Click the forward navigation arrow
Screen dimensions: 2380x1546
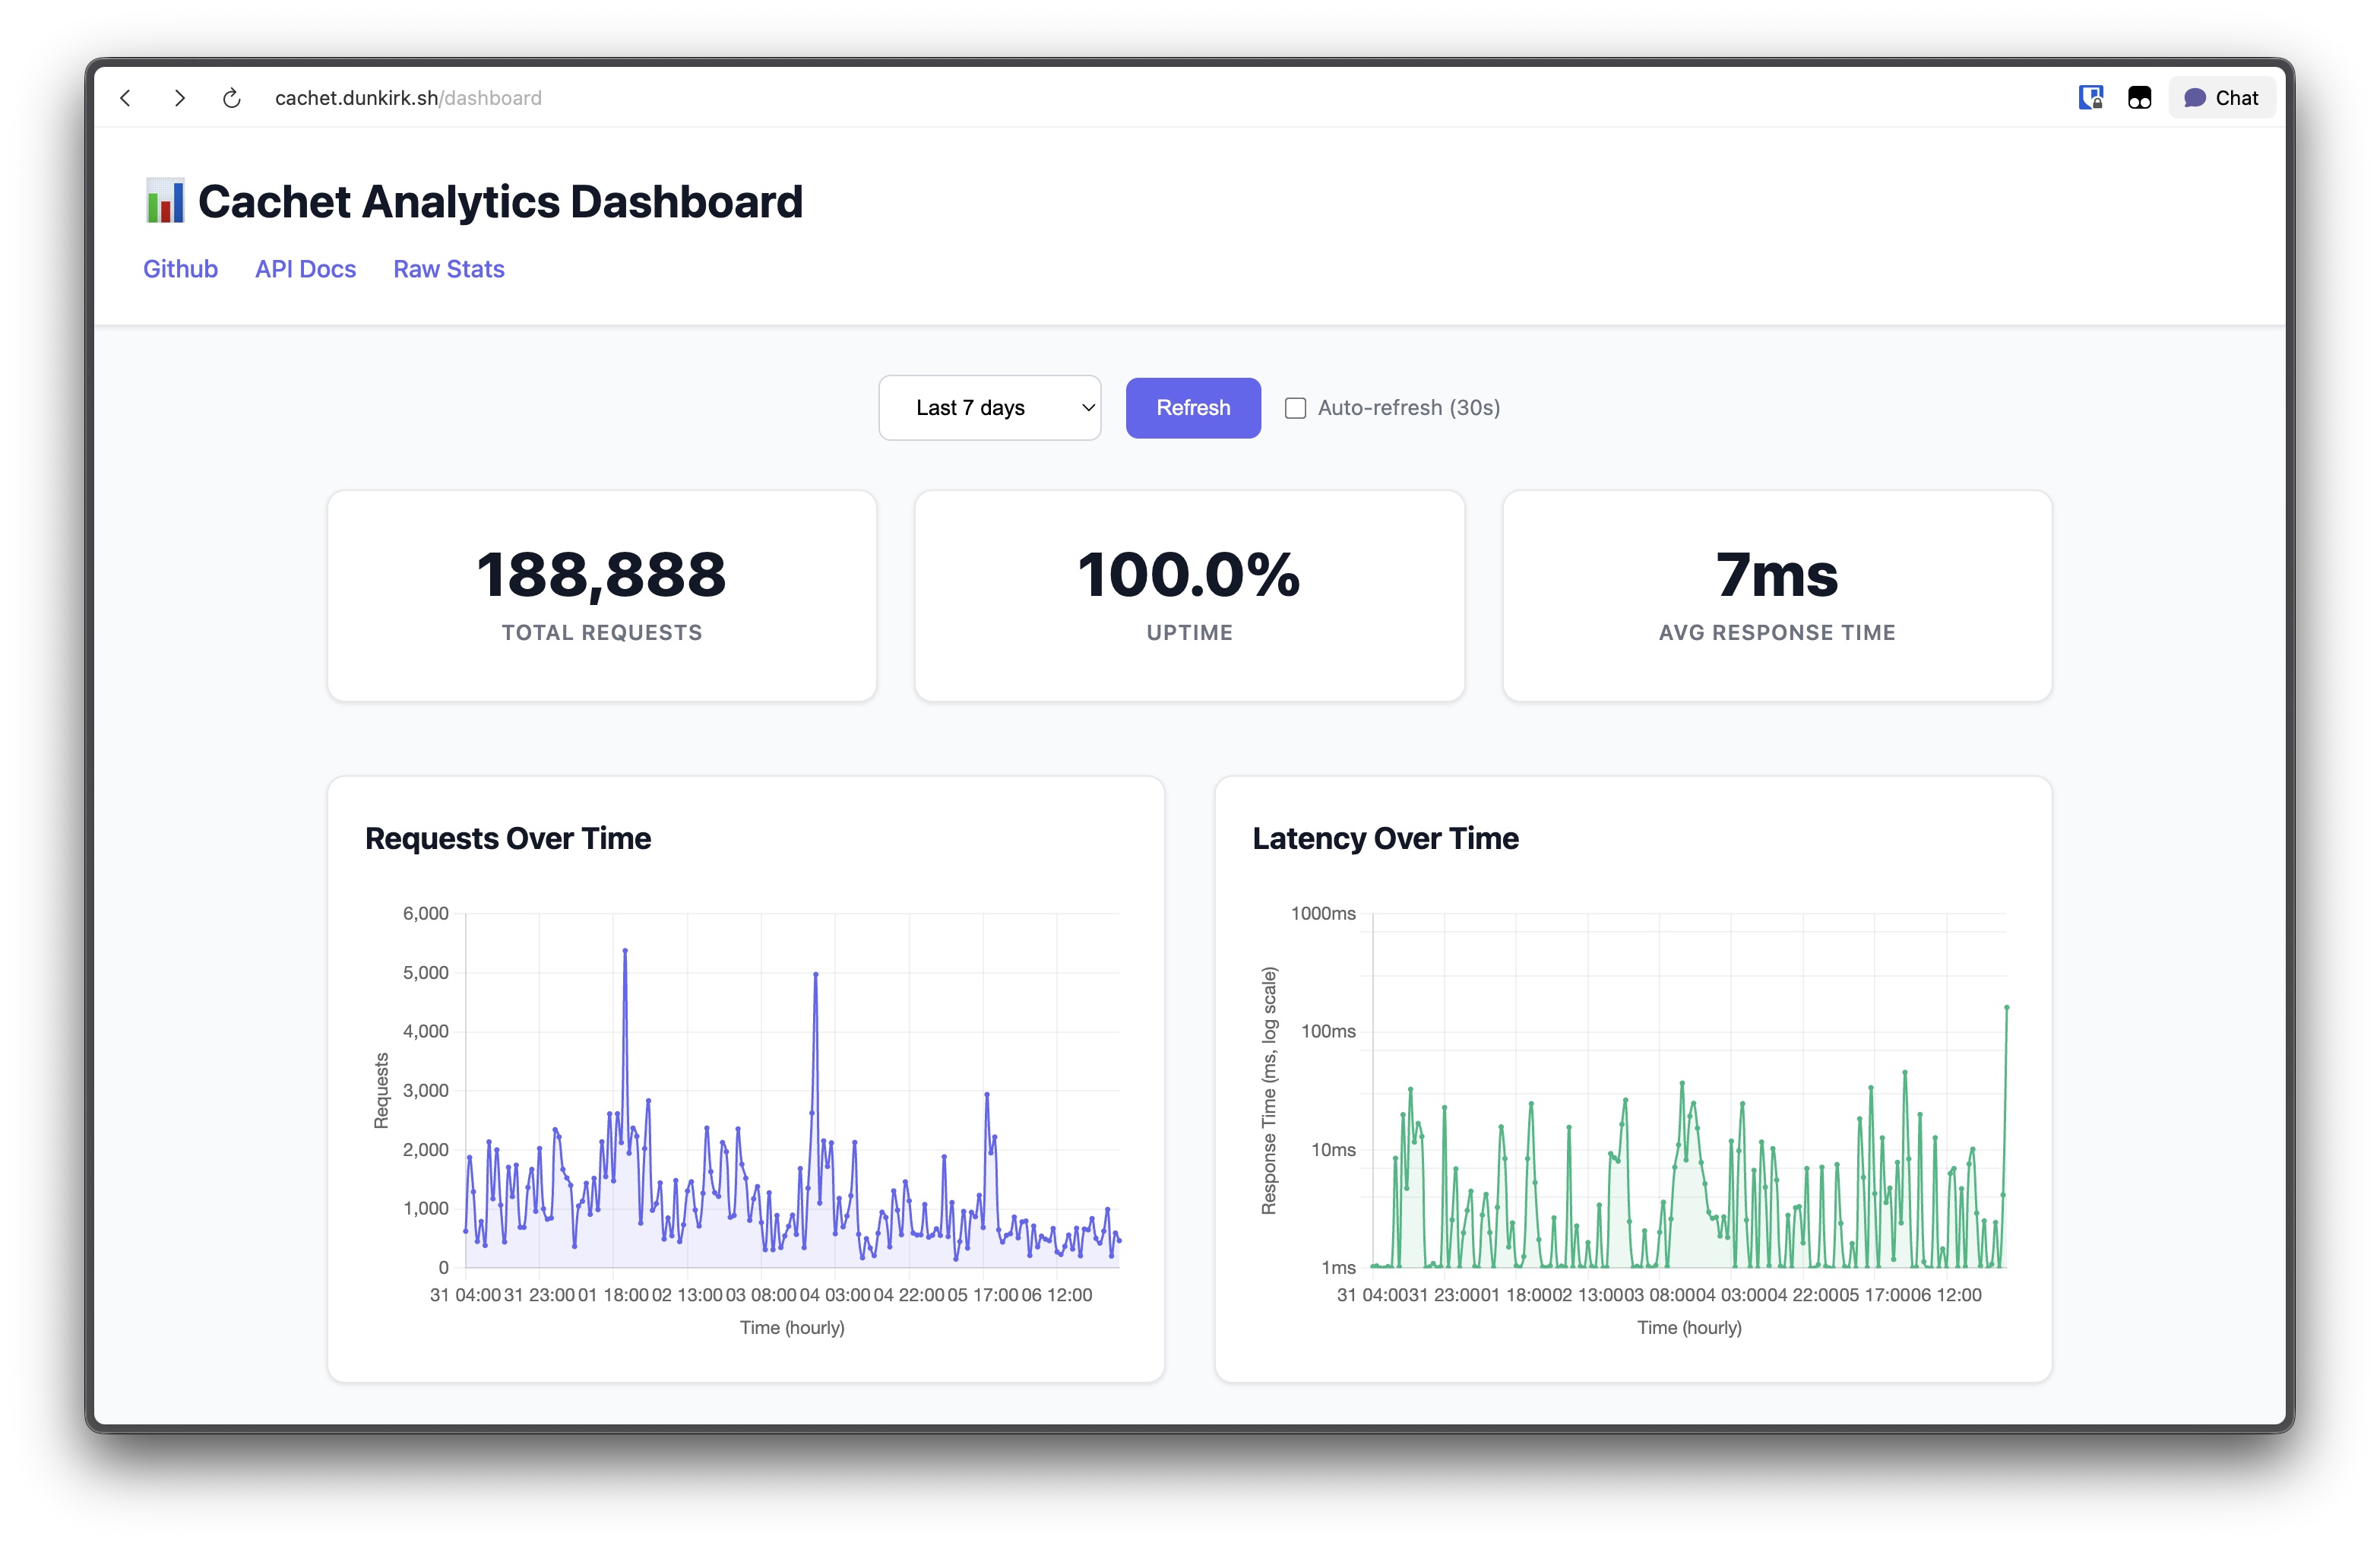(179, 97)
